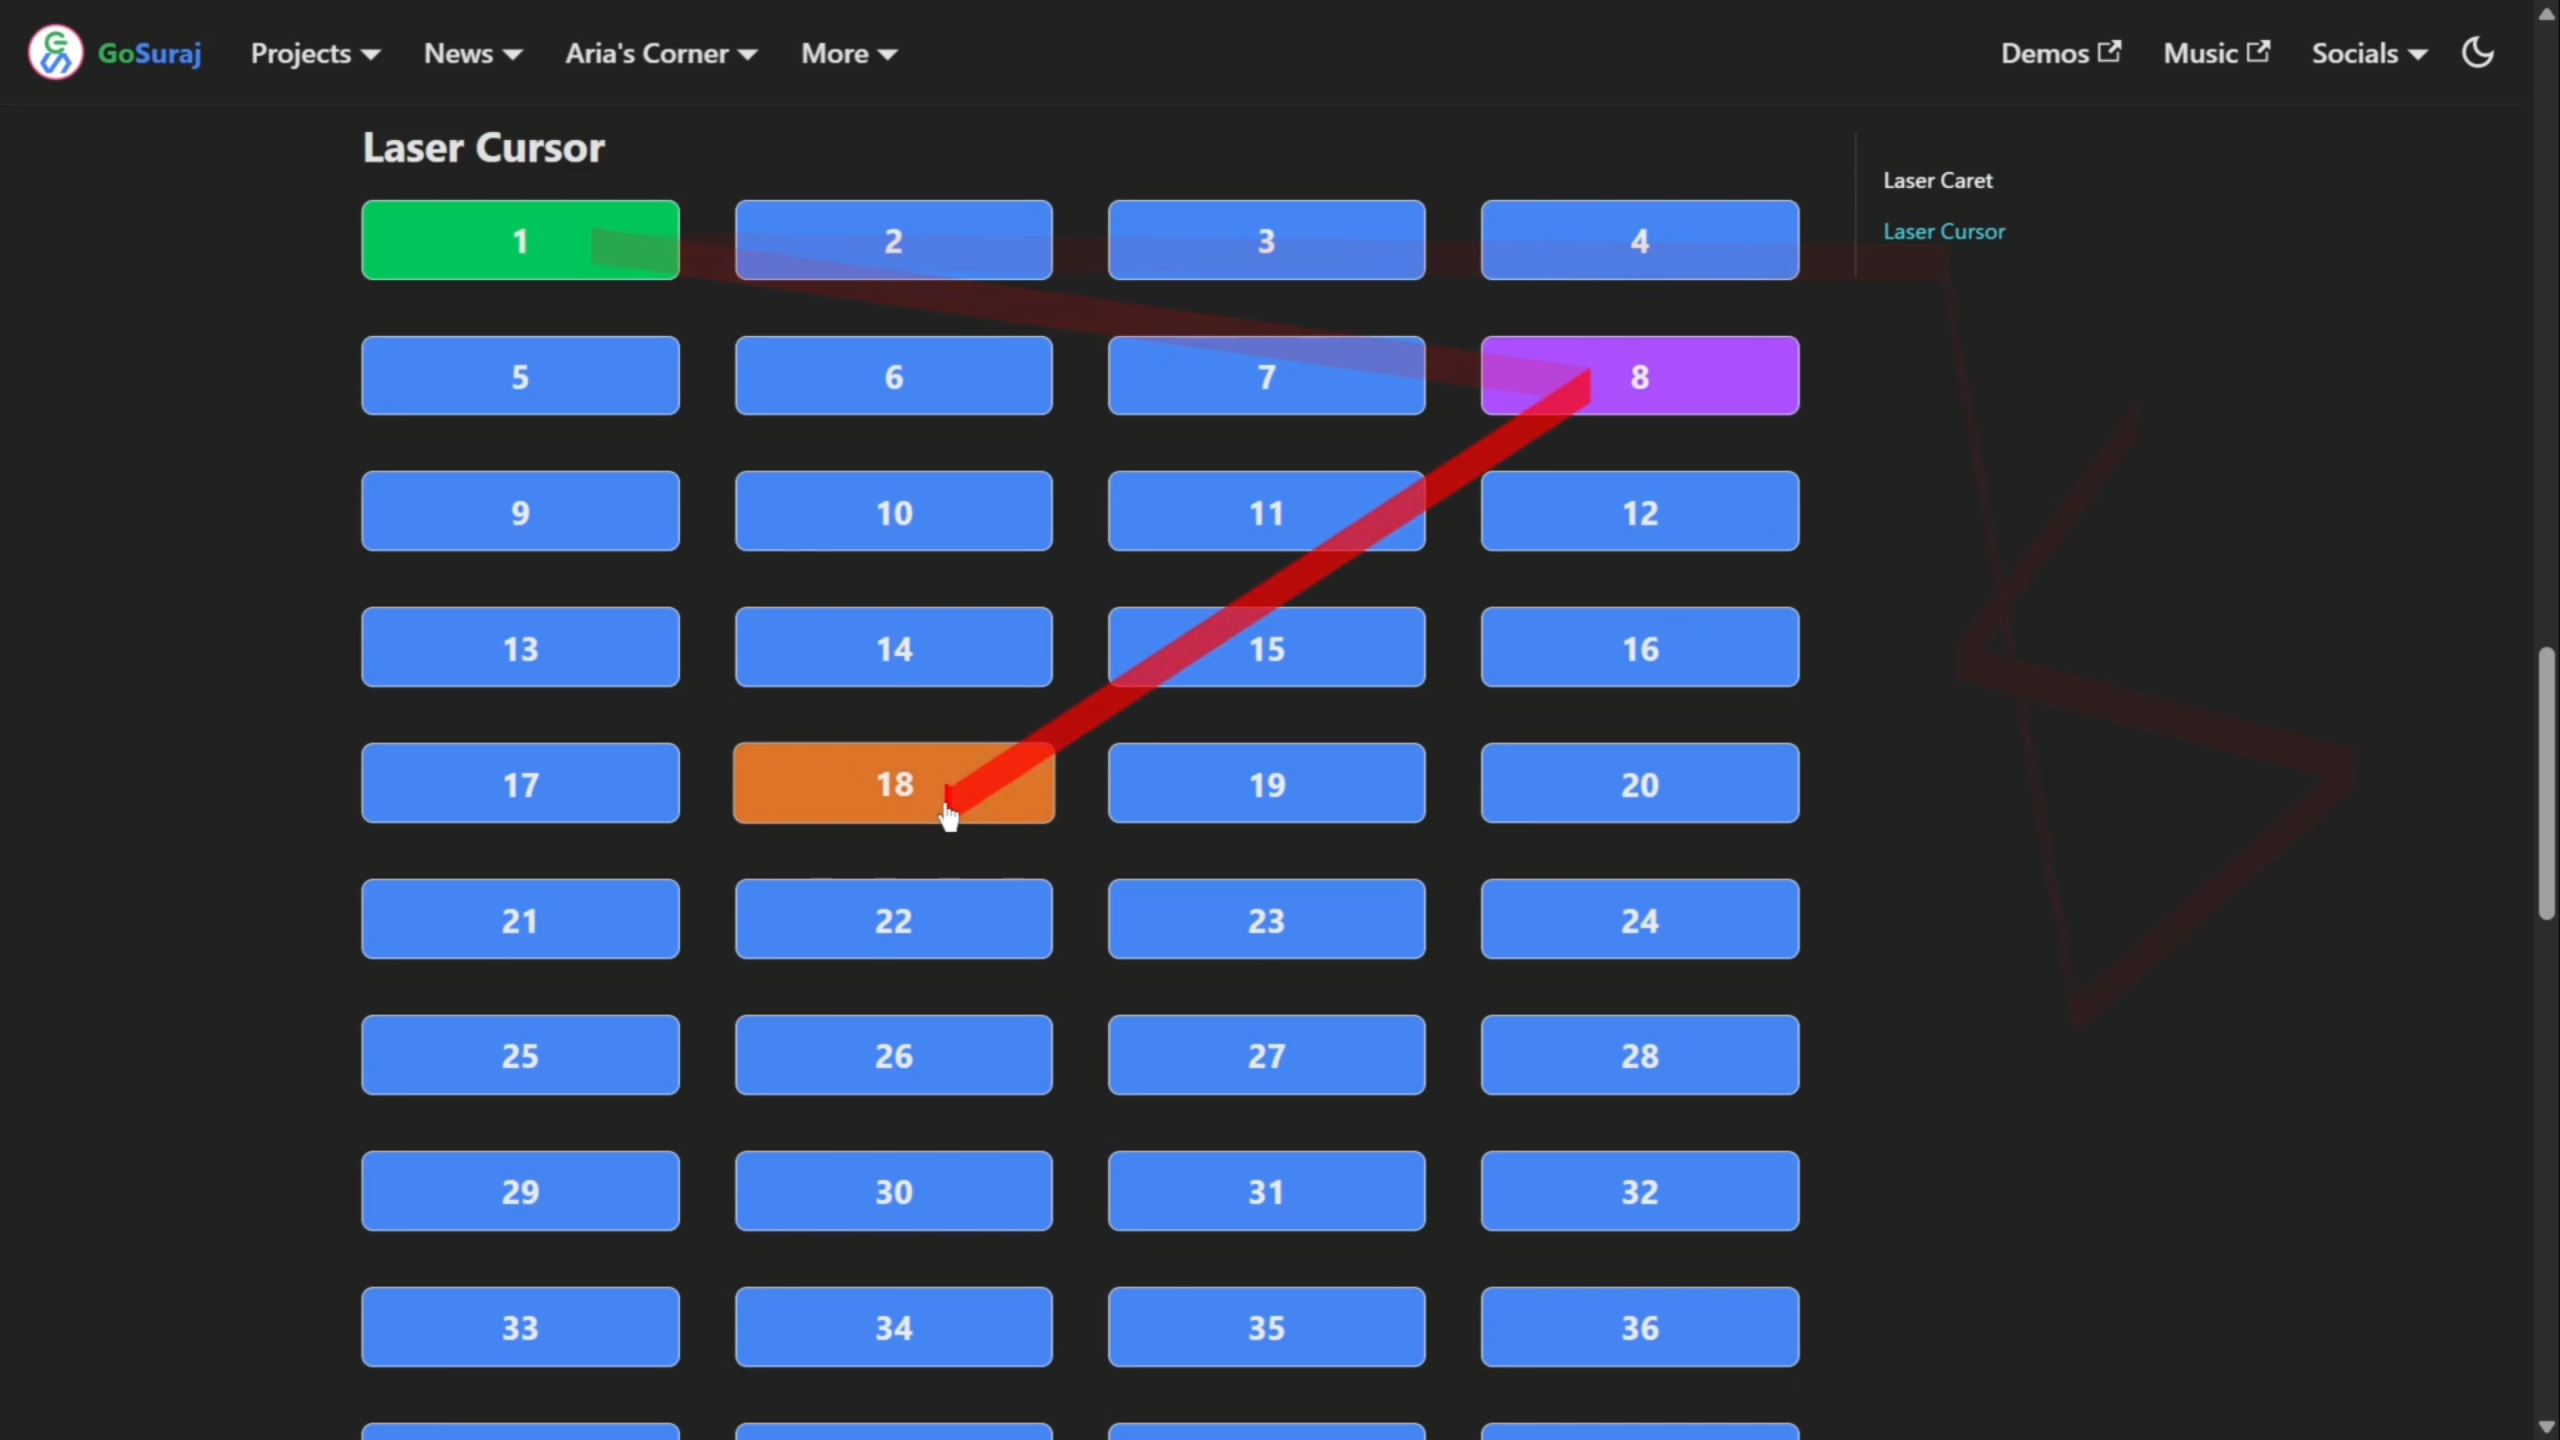The image size is (2560, 1440).
Task: Expand the Projects dropdown menu
Action: 314,53
